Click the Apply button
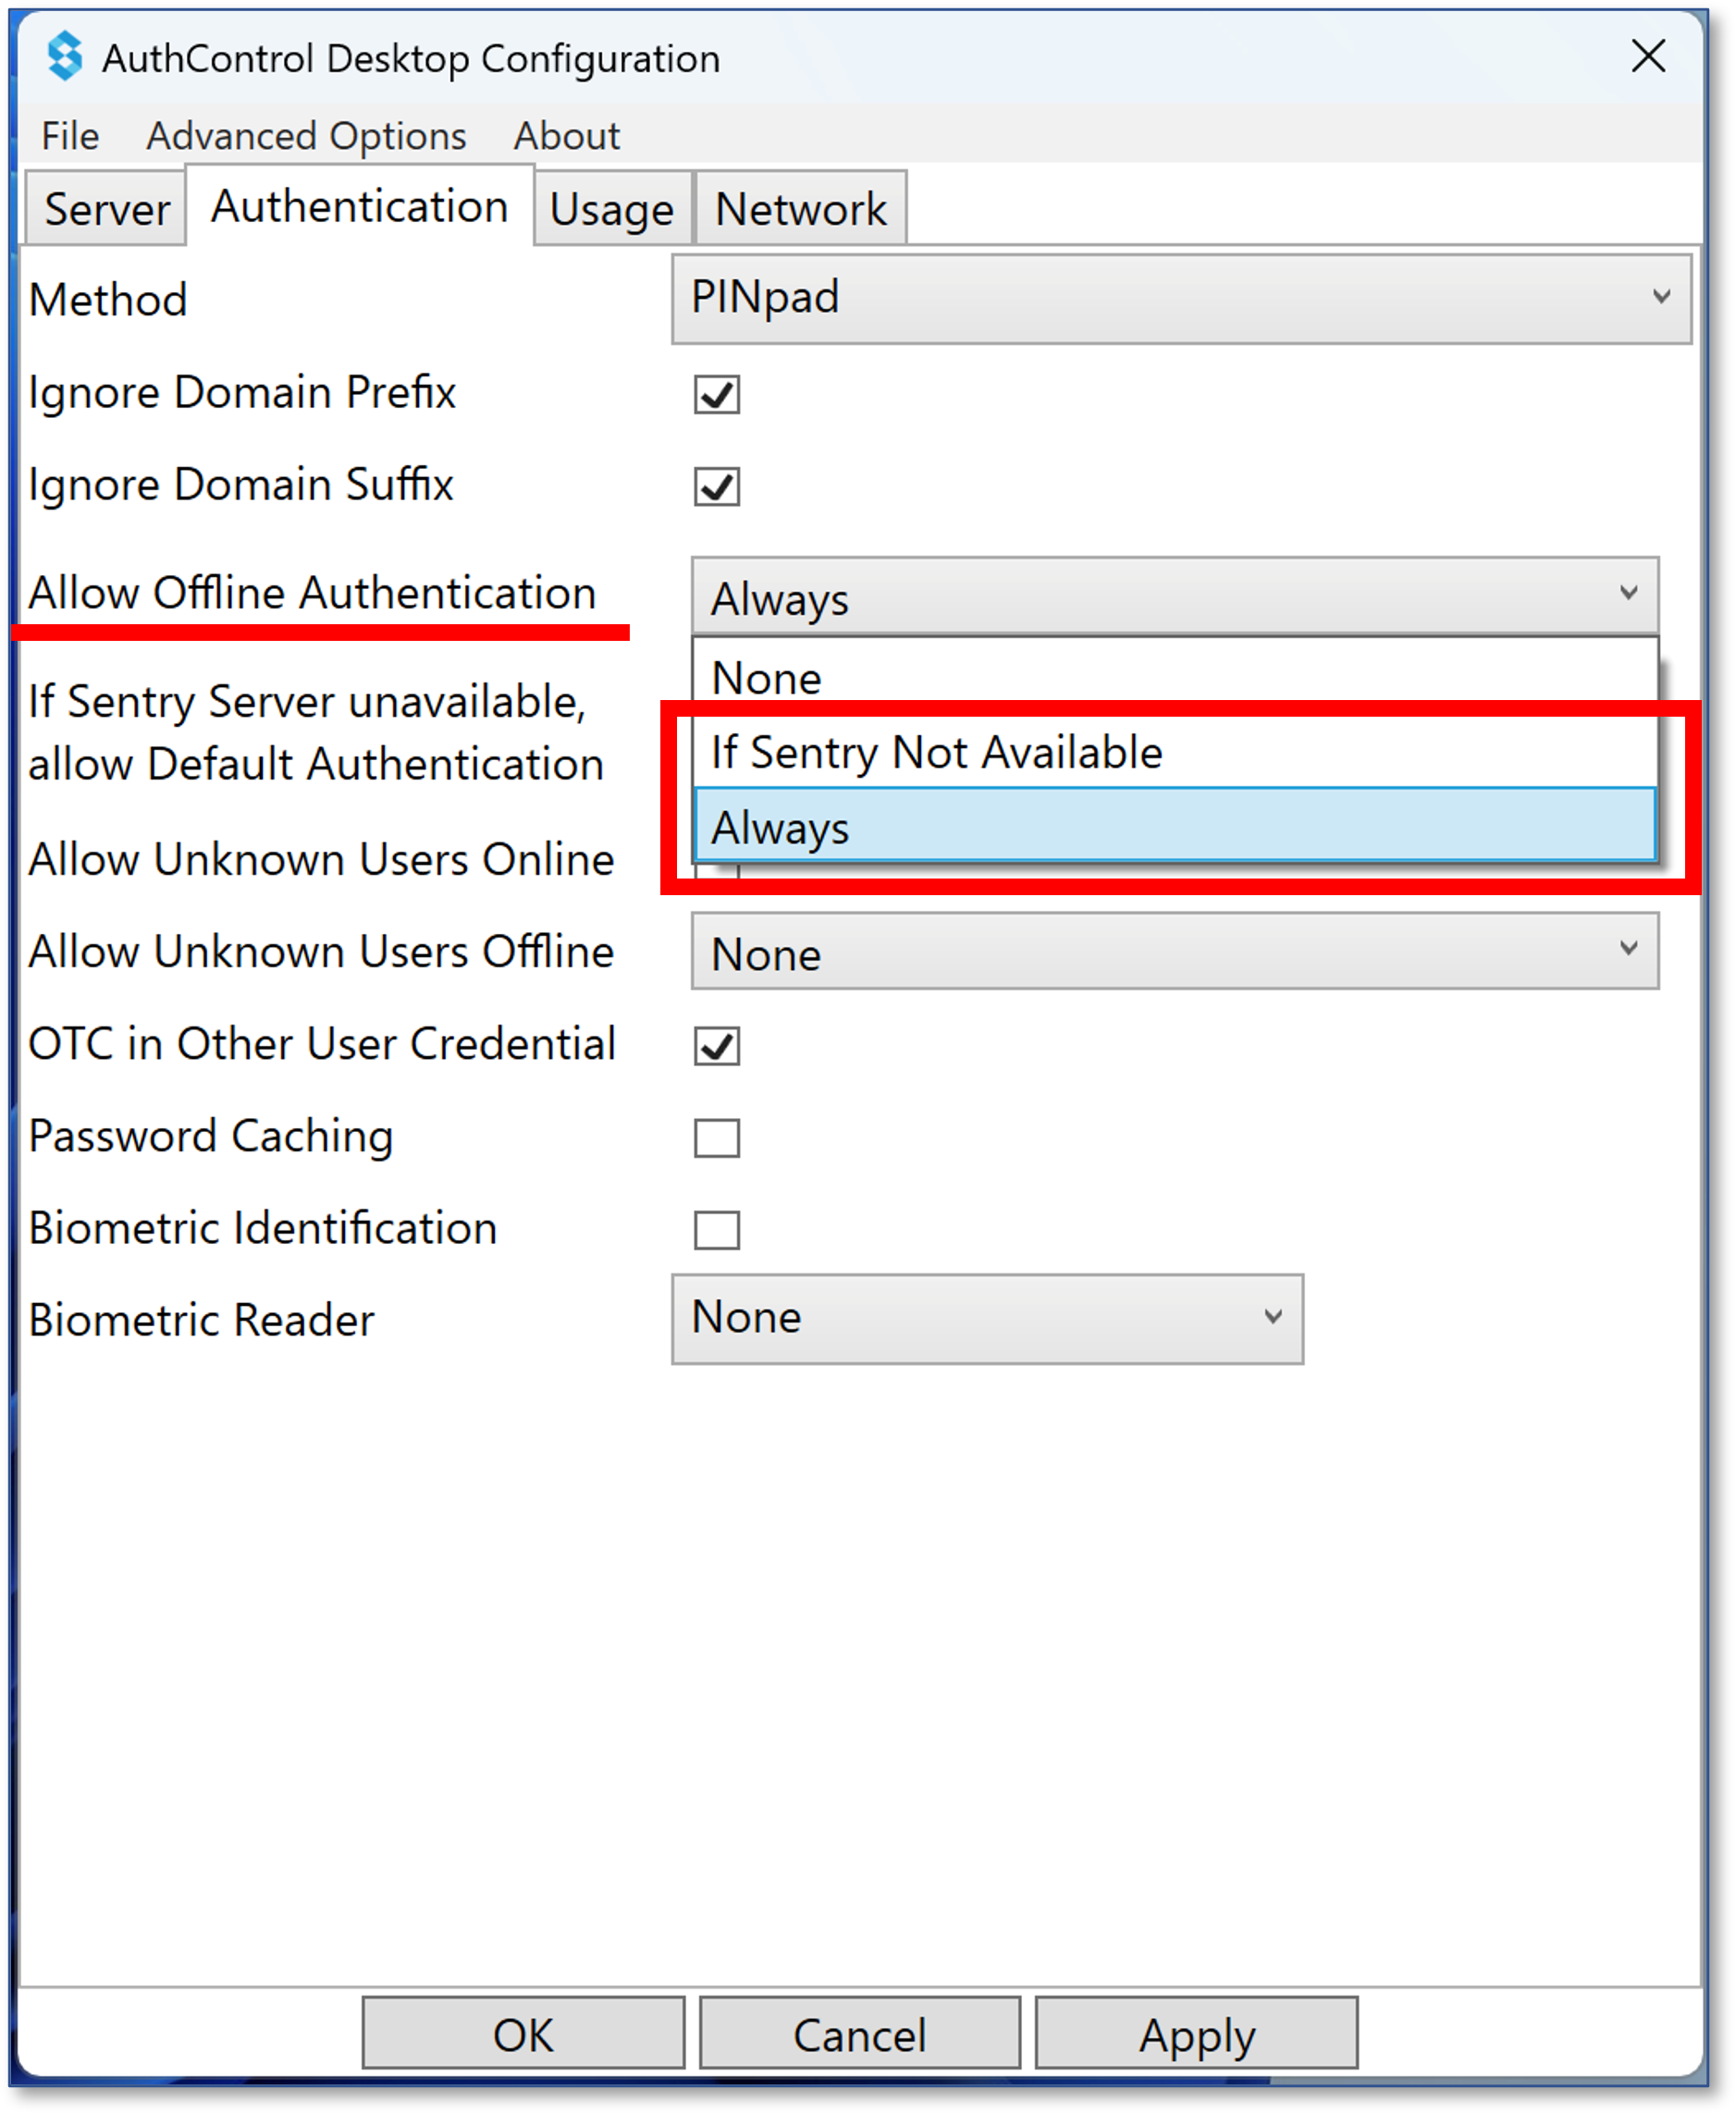The width and height of the screenshot is (1736, 2114). (1197, 2034)
